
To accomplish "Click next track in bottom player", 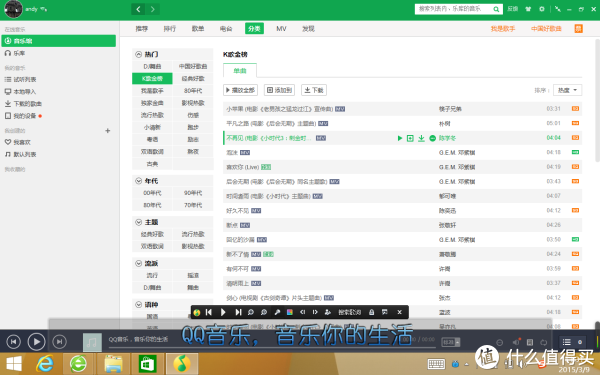I will [59, 342].
